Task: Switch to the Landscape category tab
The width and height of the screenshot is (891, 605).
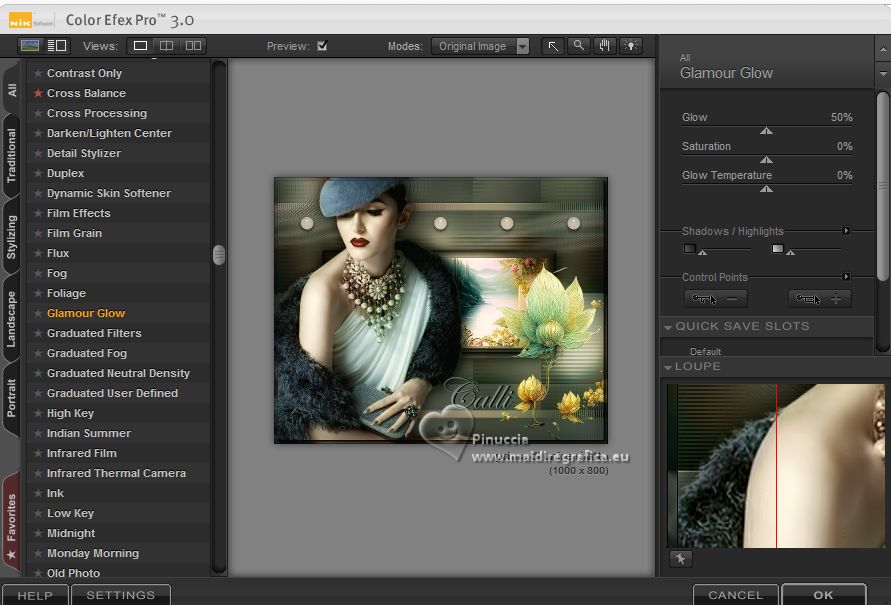Action: [x=12, y=319]
